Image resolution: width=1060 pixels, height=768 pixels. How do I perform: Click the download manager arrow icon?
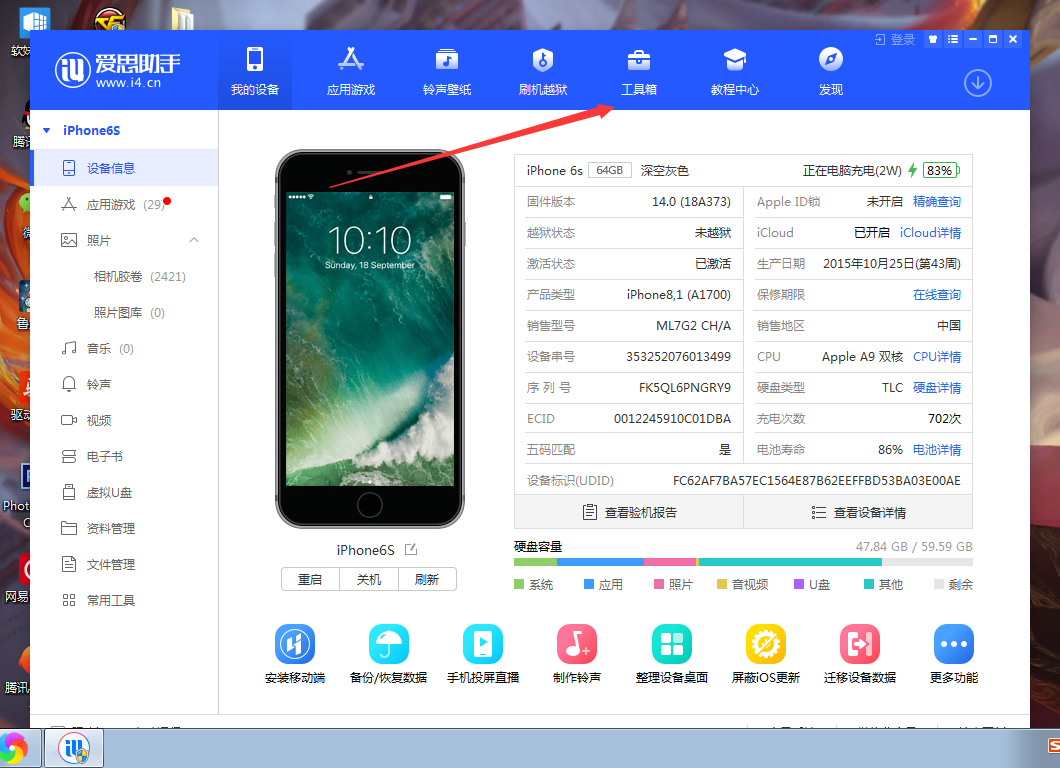click(978, 83)
